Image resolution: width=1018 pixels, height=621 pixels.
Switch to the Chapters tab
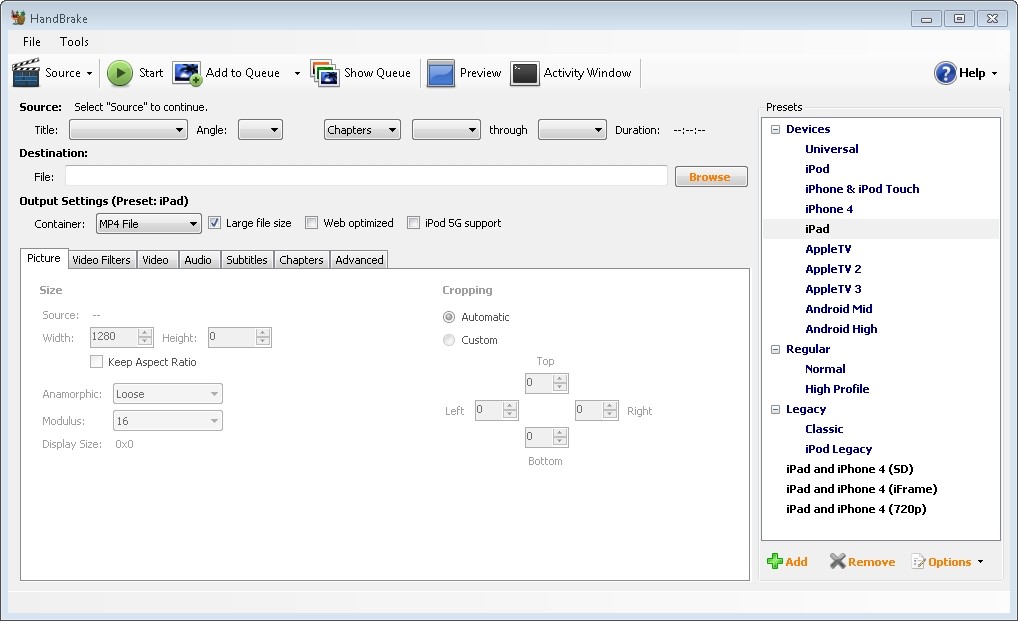tap(301, 260)
